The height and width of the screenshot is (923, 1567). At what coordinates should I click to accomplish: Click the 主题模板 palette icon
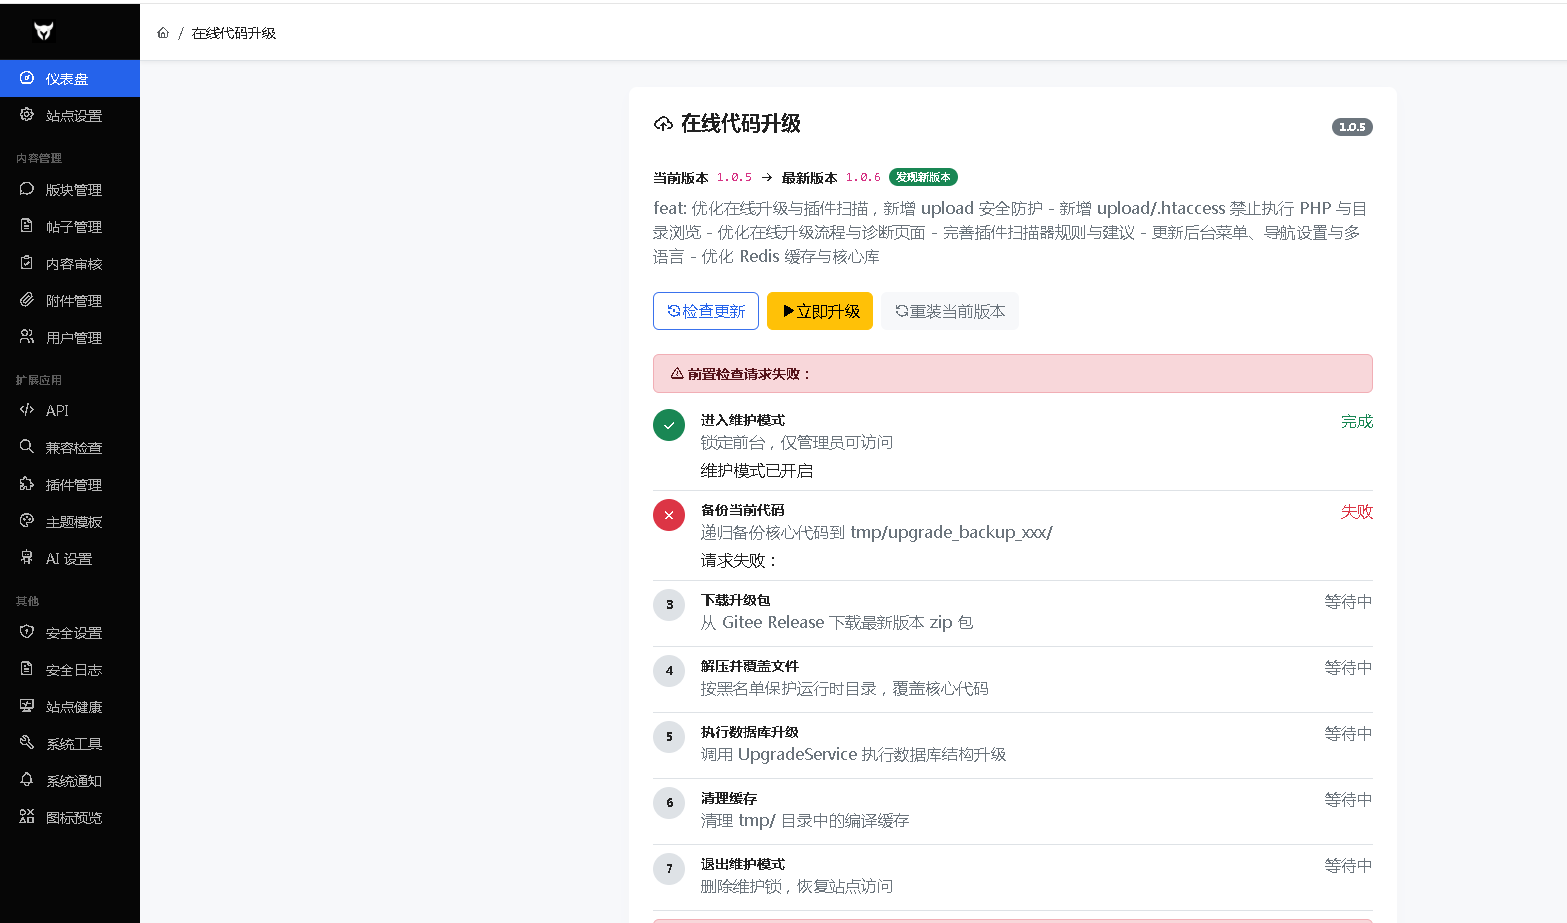(27, 521)
